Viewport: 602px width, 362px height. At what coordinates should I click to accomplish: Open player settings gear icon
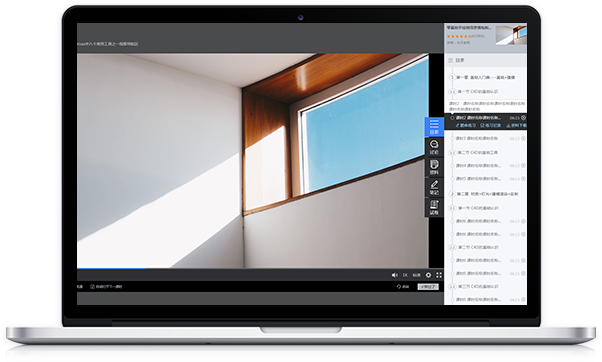(x=428, y=275)
